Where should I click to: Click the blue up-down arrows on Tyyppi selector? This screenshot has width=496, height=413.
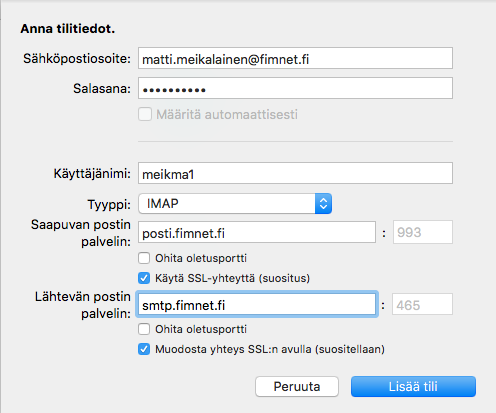(323, 203)
